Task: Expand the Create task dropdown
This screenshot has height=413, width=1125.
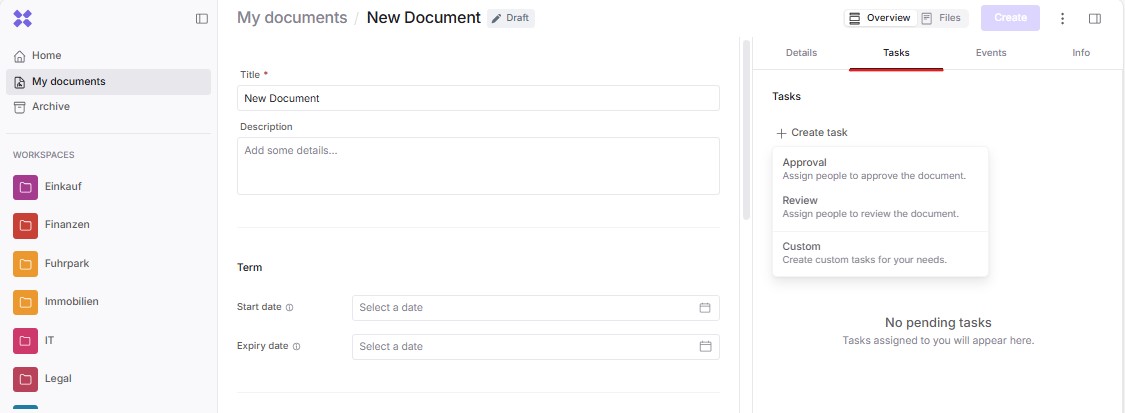Action: tap(812, 132)
